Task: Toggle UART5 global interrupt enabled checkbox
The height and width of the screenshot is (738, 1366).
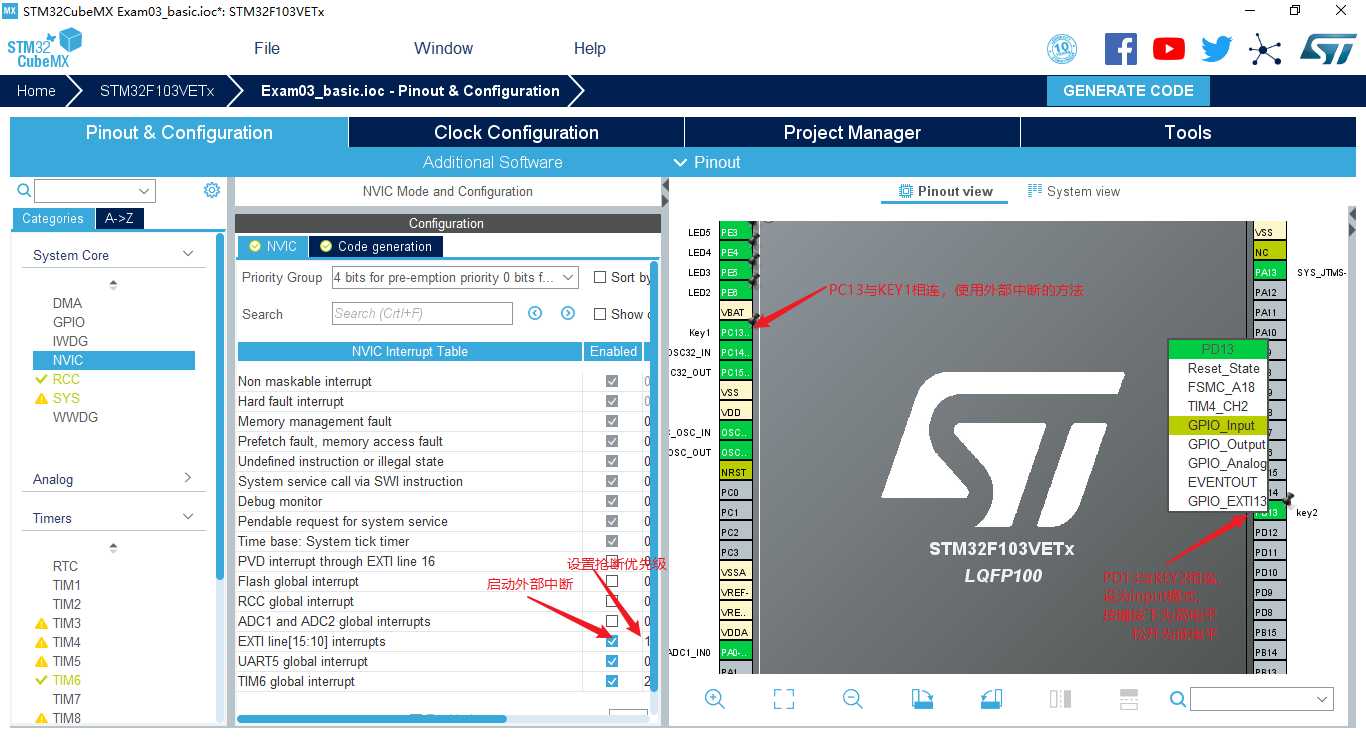Action: 612,661
